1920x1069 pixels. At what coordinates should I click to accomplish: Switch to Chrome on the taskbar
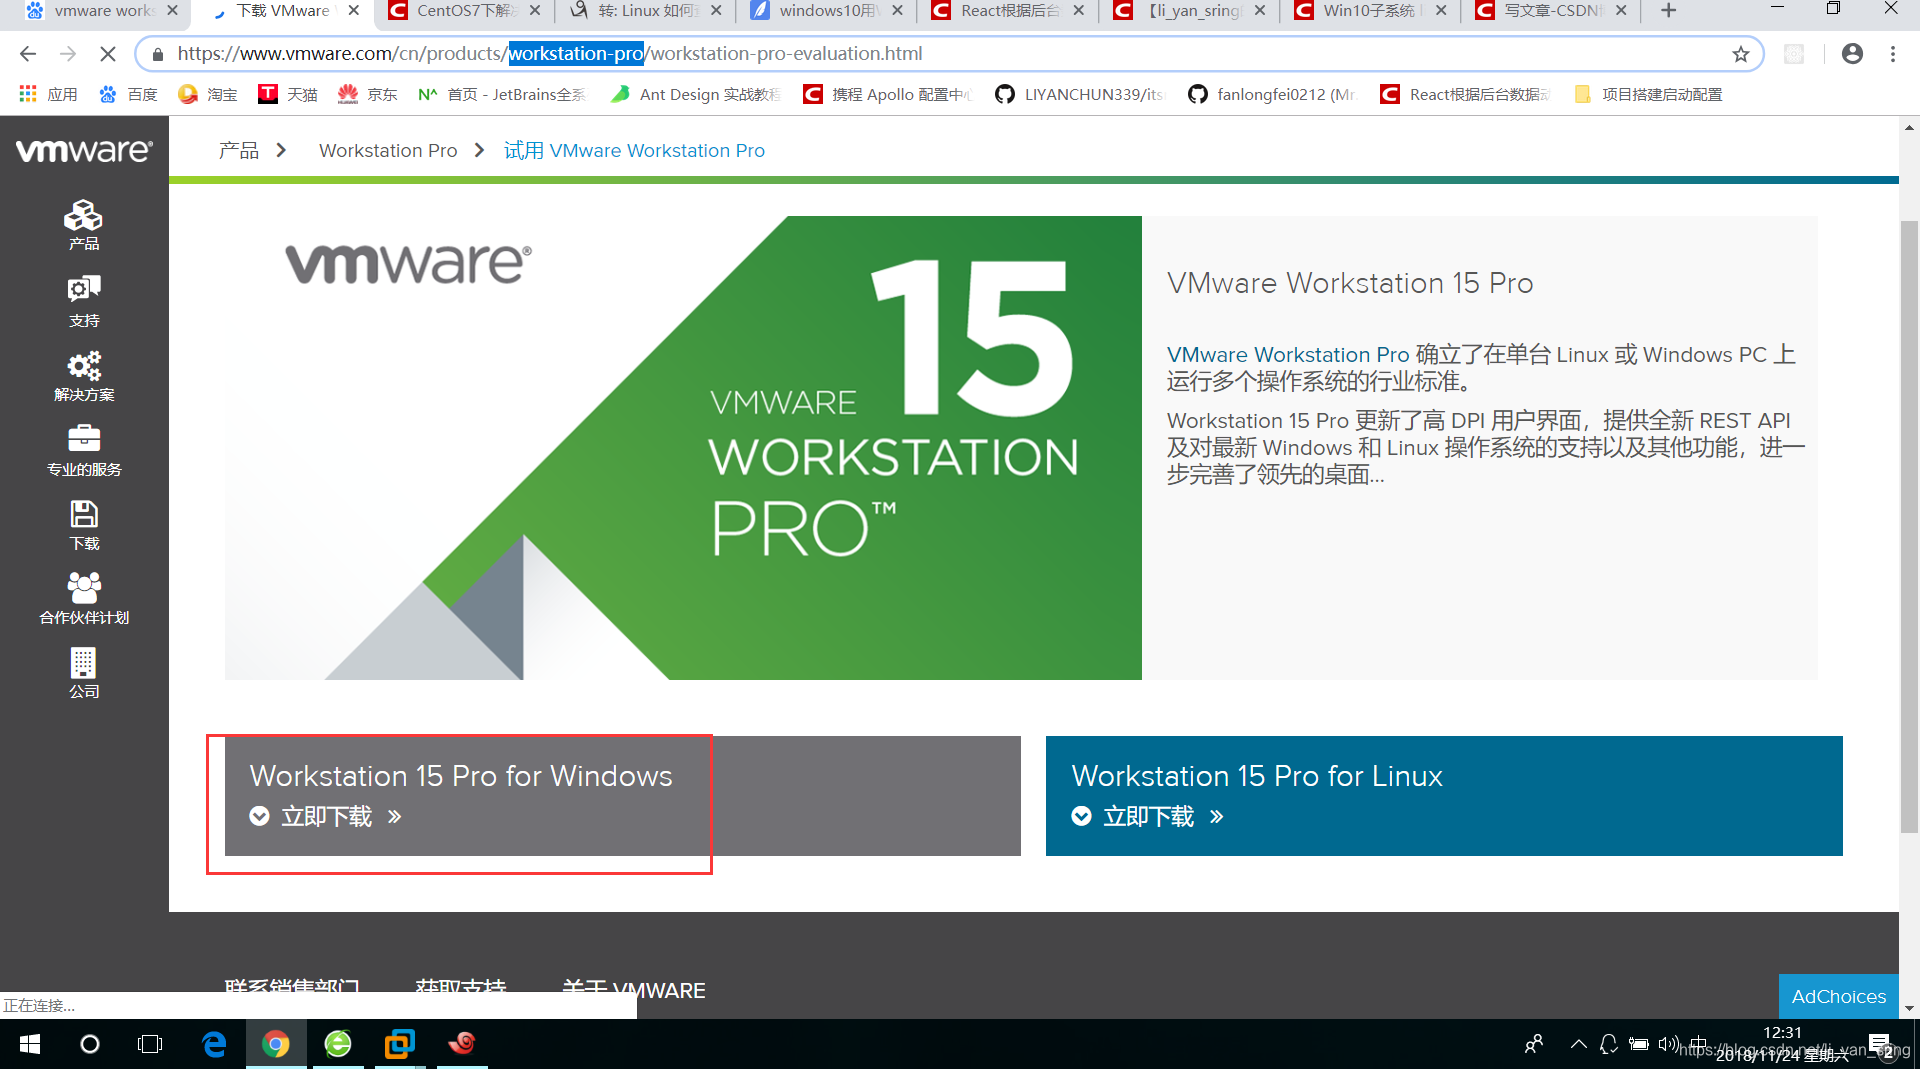pyautogui.click(x=276, y=1044)
